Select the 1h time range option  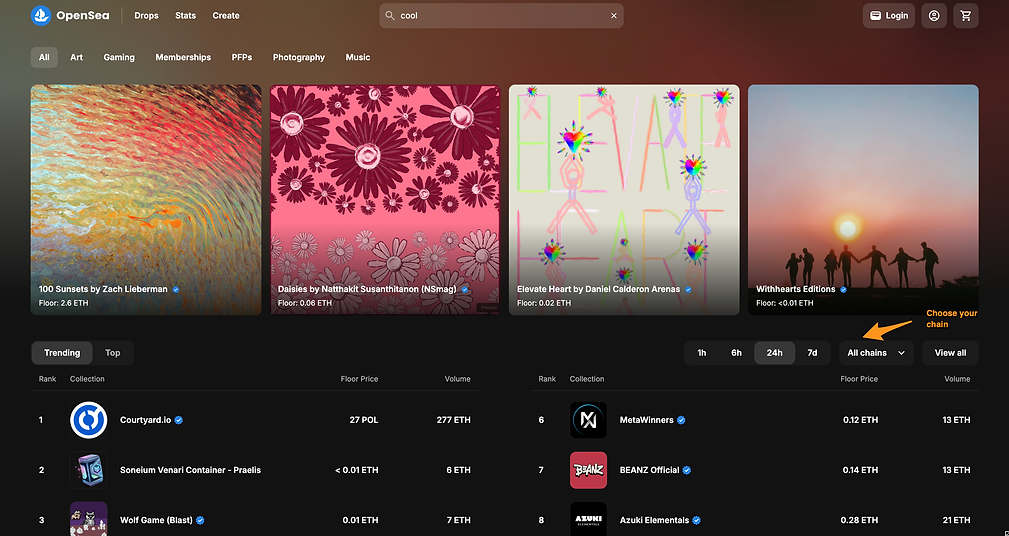702,353
